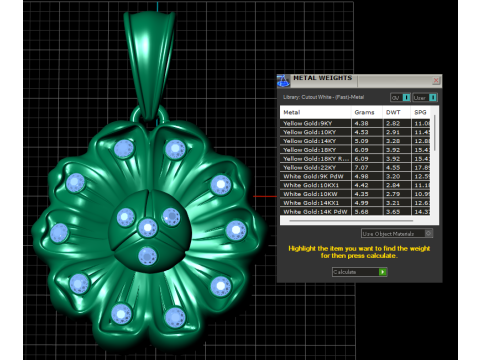Toggle Use Object Materials option
Screen dimensions: 480x360
pos(397,233)
